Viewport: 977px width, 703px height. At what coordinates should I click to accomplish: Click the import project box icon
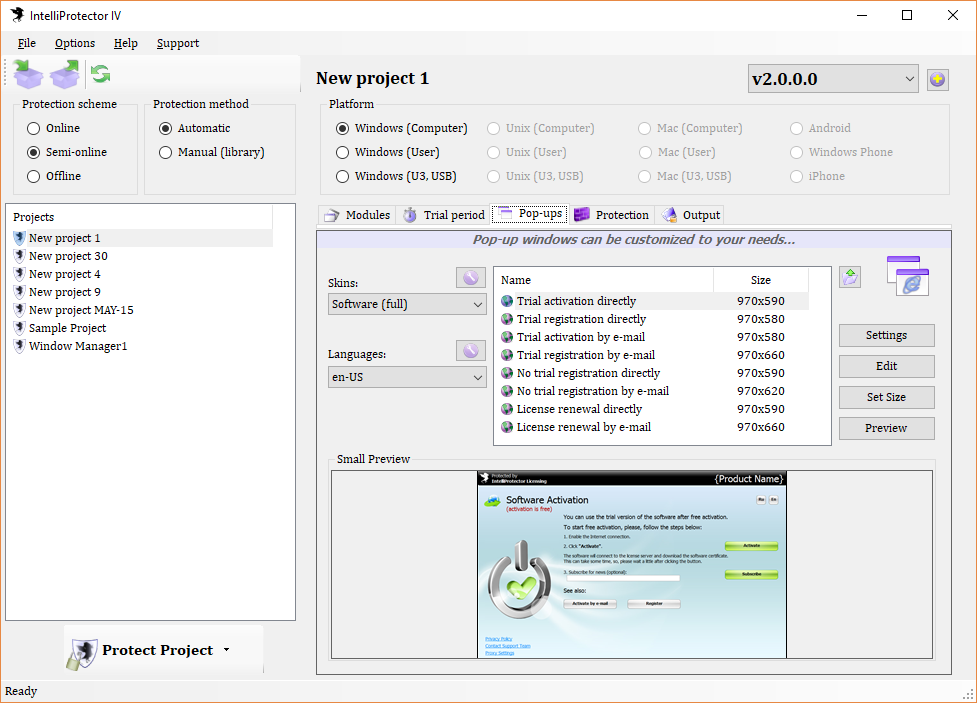click(28, 74)
